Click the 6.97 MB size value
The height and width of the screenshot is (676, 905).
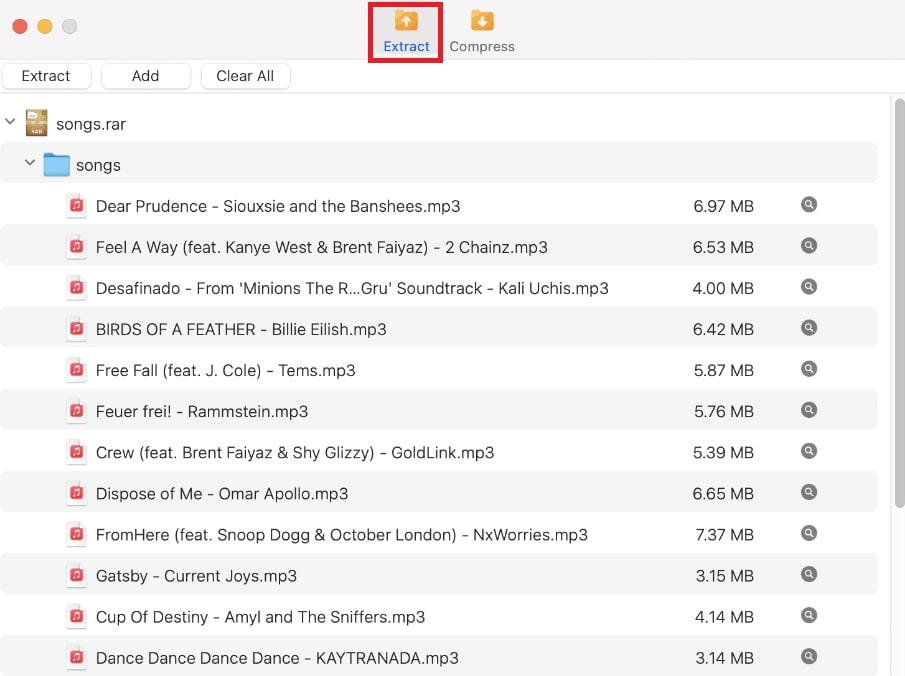(x=724, y=206)
